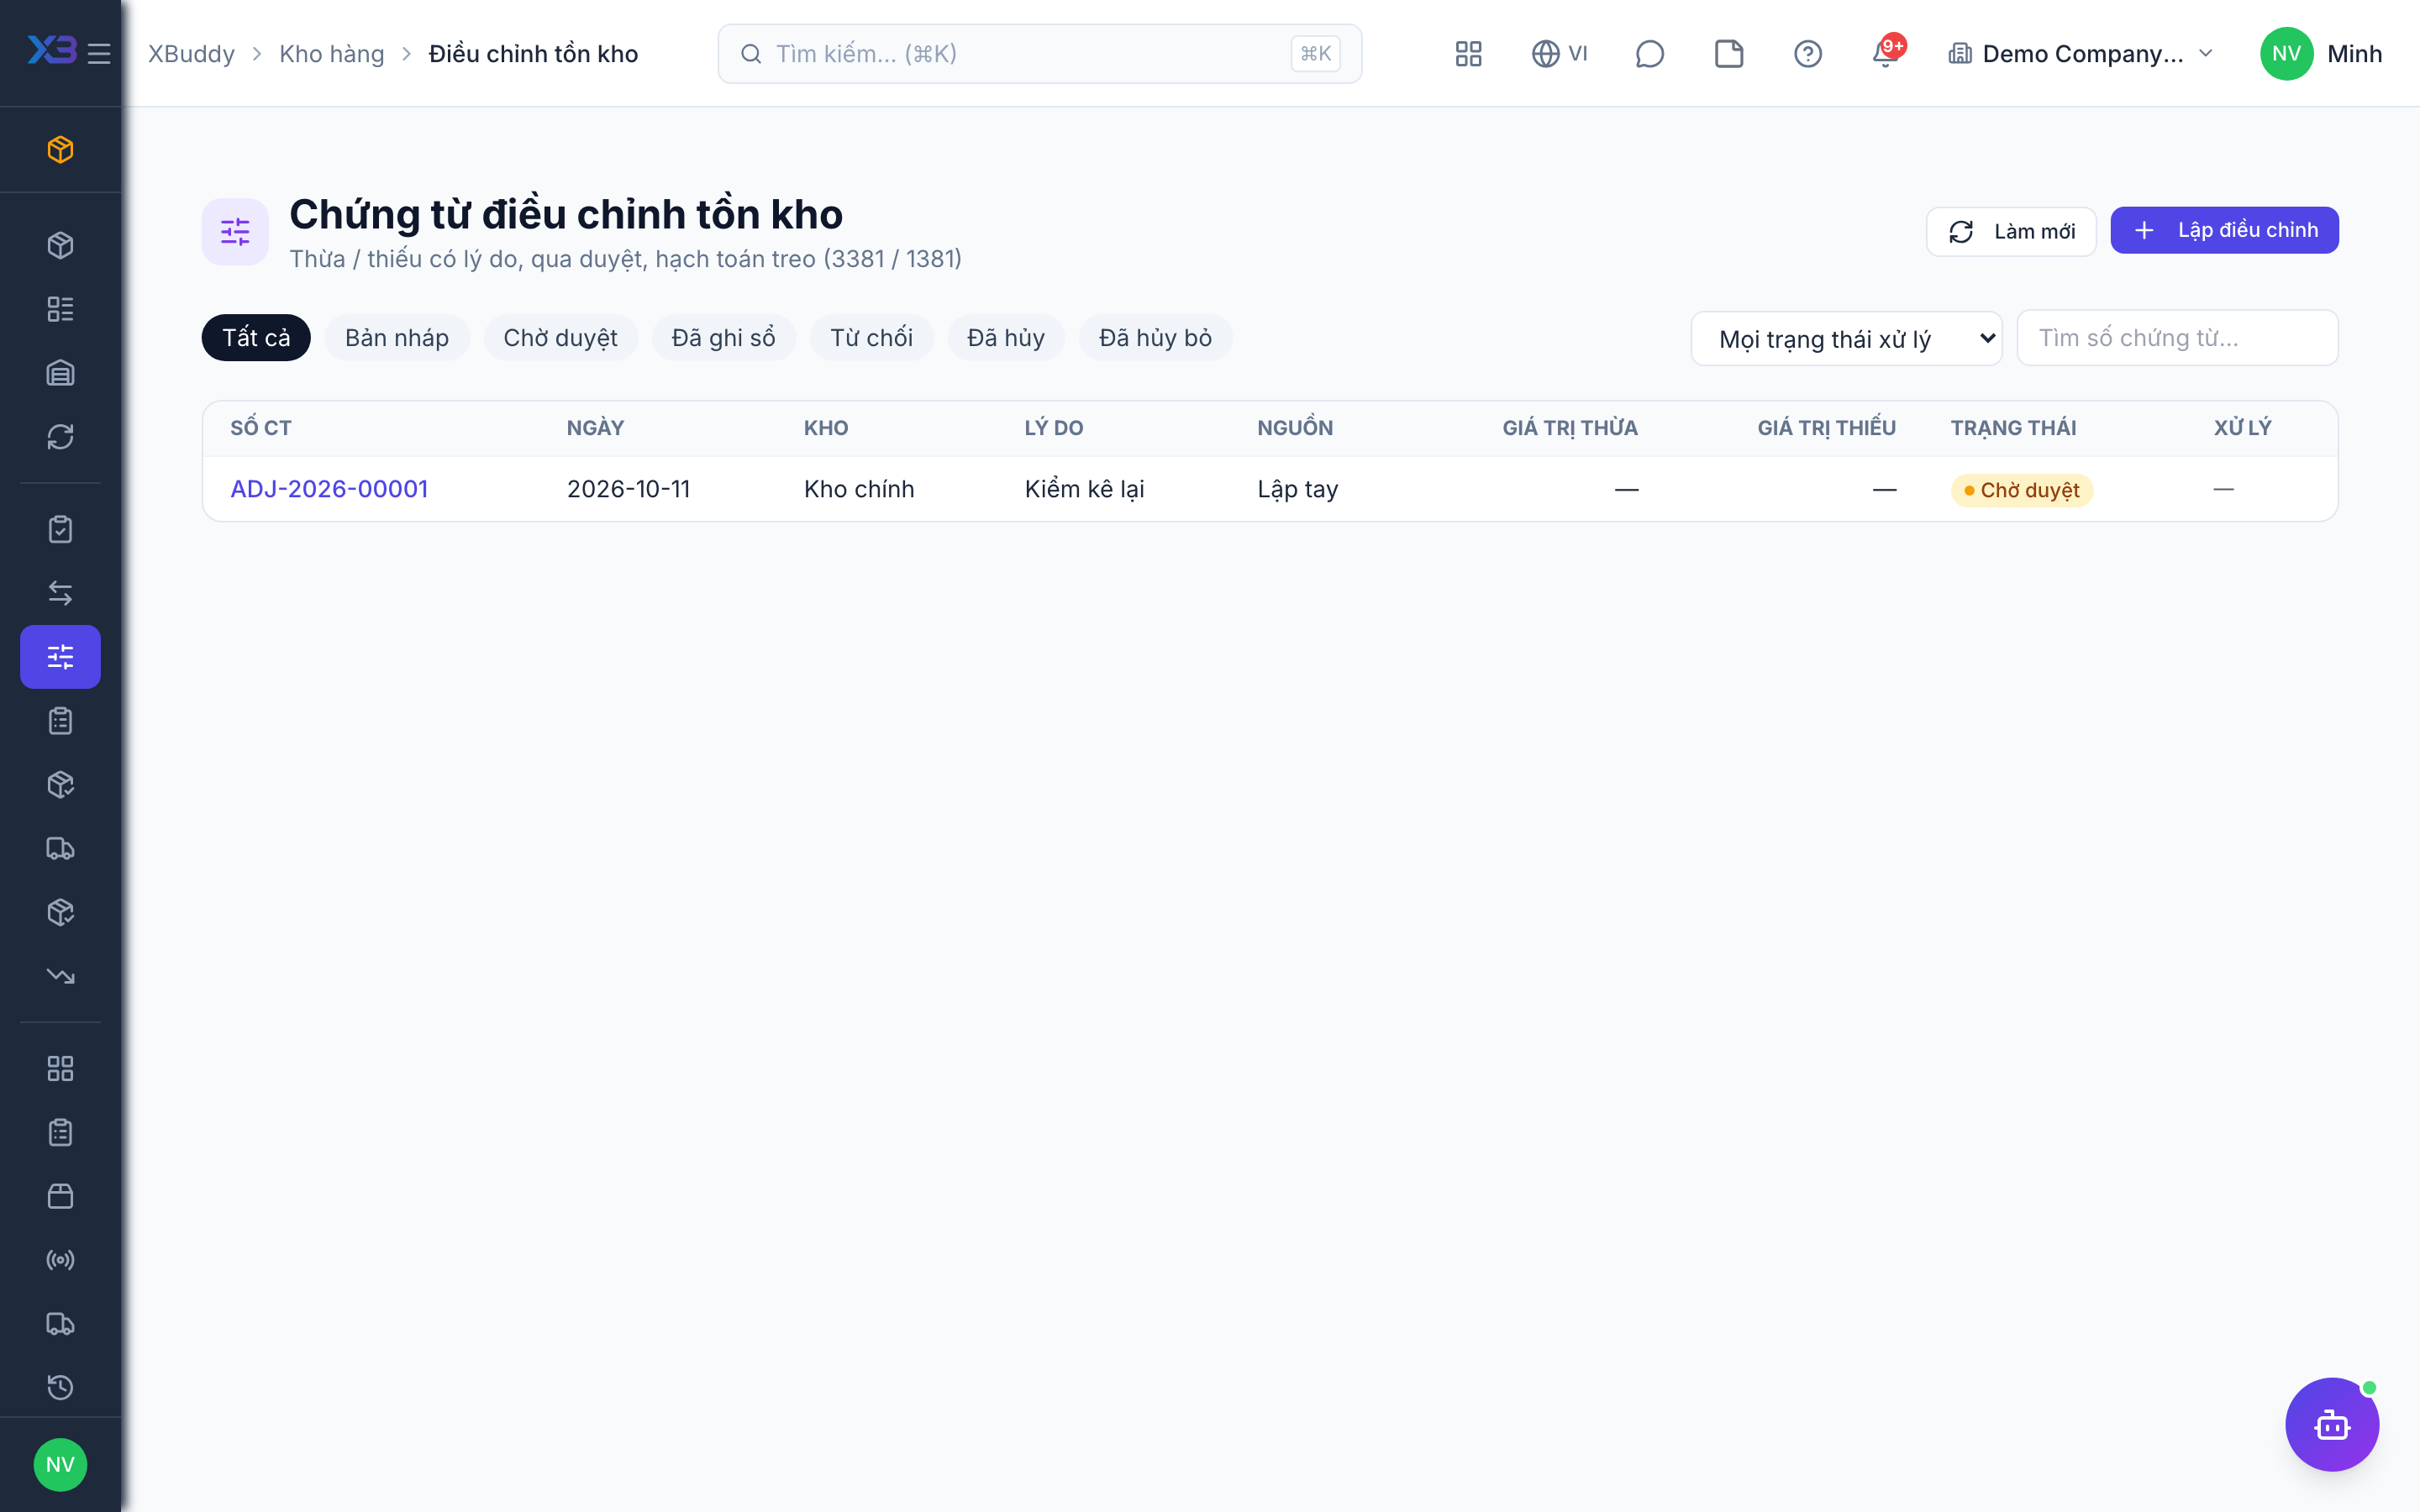2420x1512 pixels.
Task: Click the 2026-10-11 date cell
Action: click(x=628, y=489)
